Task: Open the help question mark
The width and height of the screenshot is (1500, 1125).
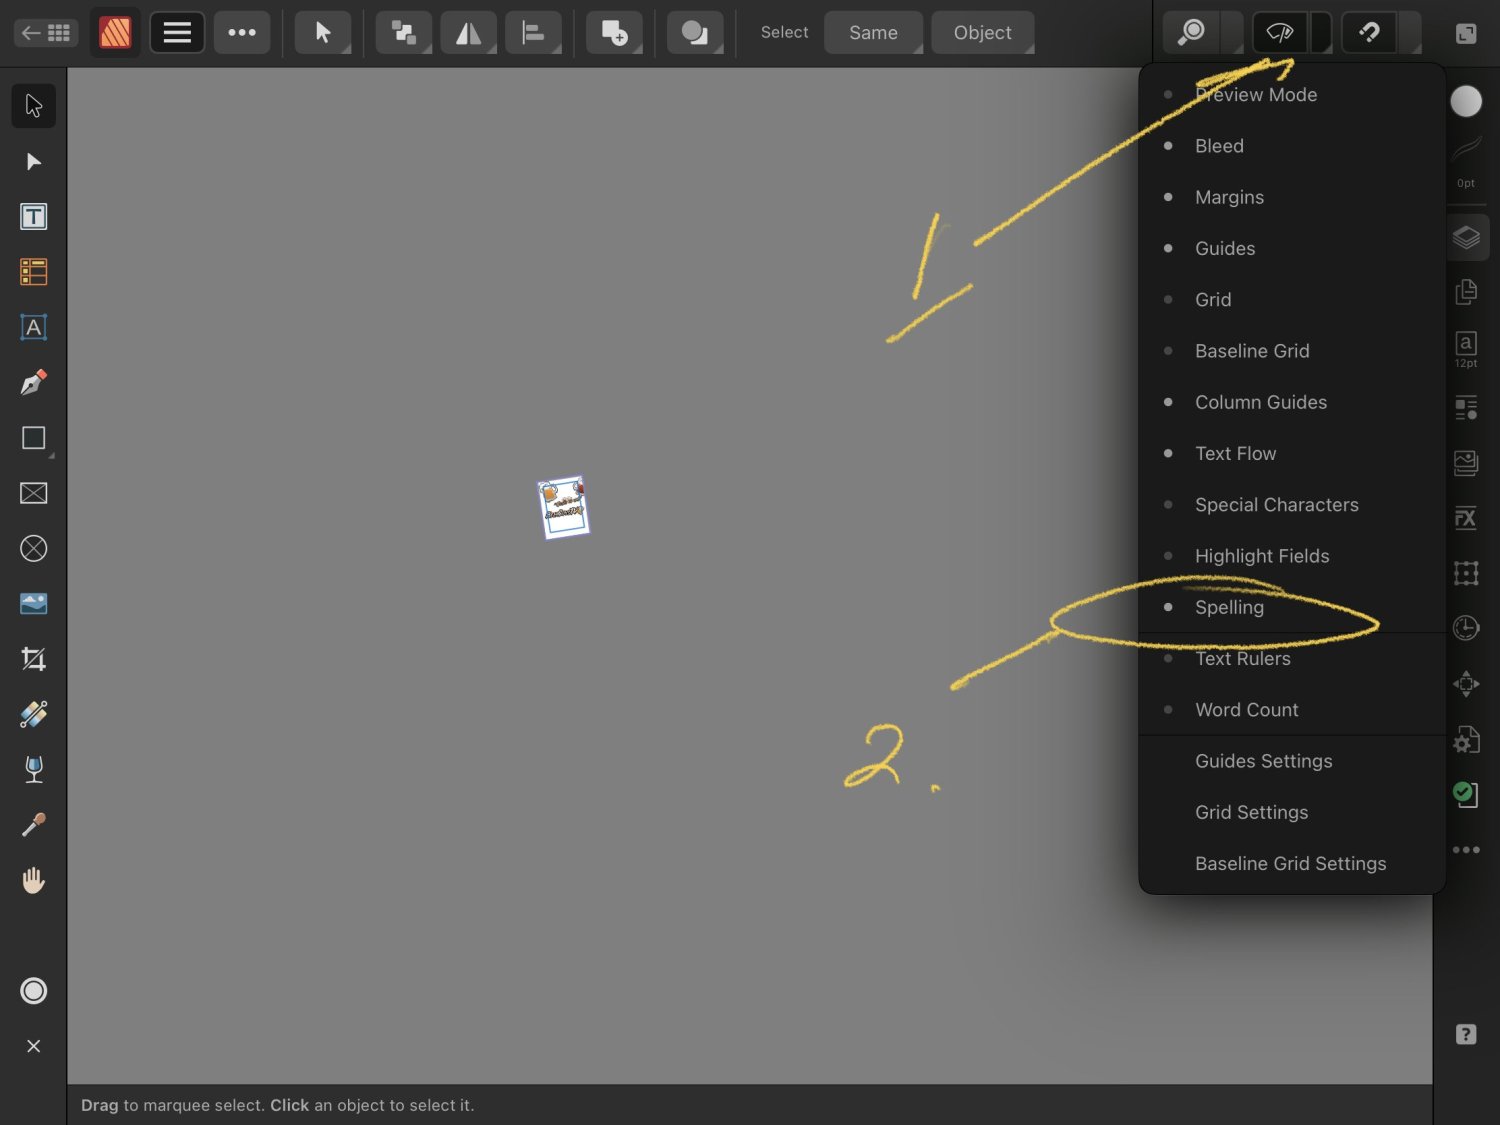Action: click(x=1466, y=1034)
